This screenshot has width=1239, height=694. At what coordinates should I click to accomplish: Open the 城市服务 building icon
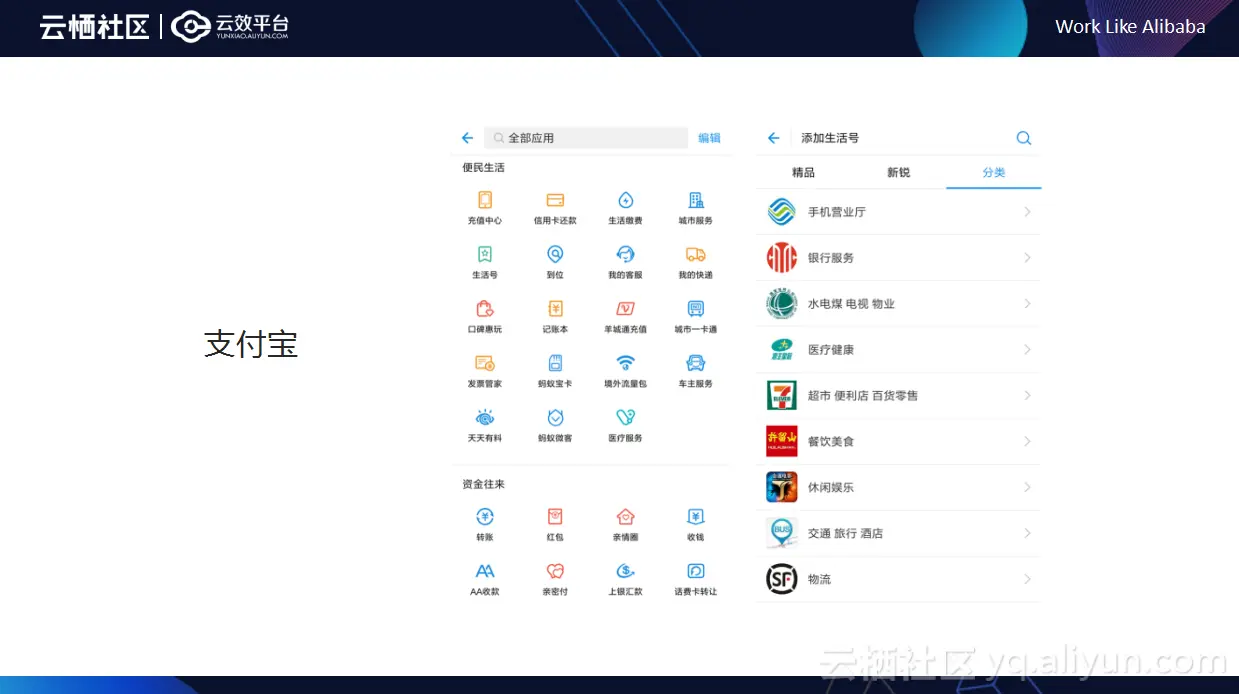coord(696,200)
